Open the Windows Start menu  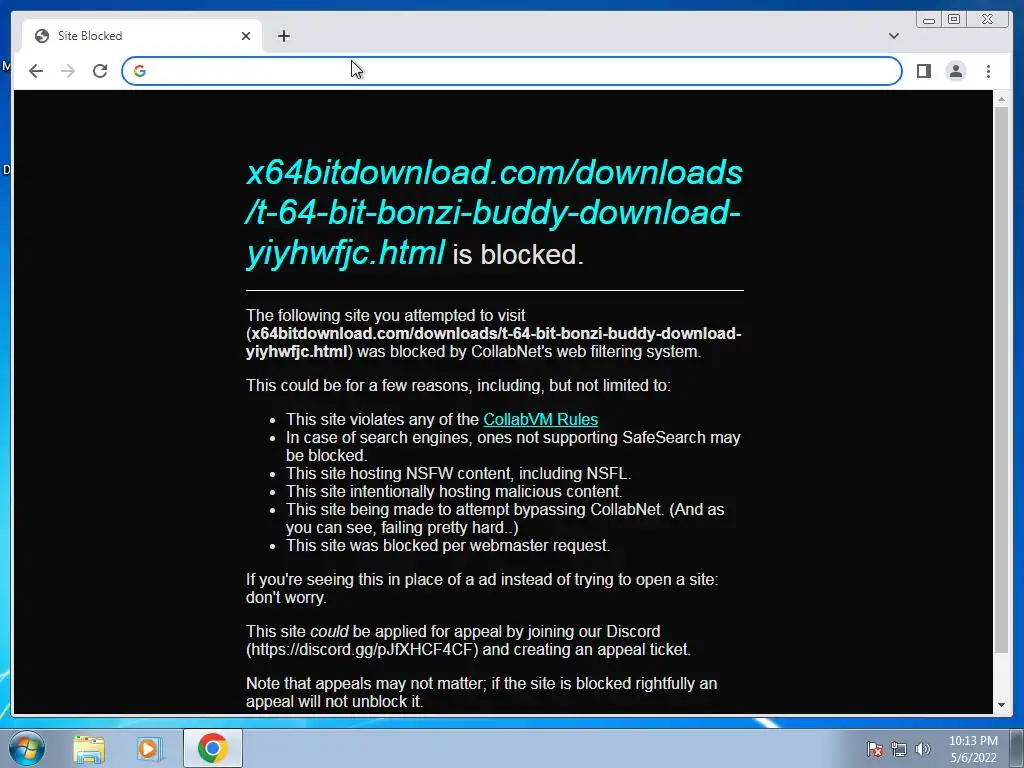click(26, 748)
